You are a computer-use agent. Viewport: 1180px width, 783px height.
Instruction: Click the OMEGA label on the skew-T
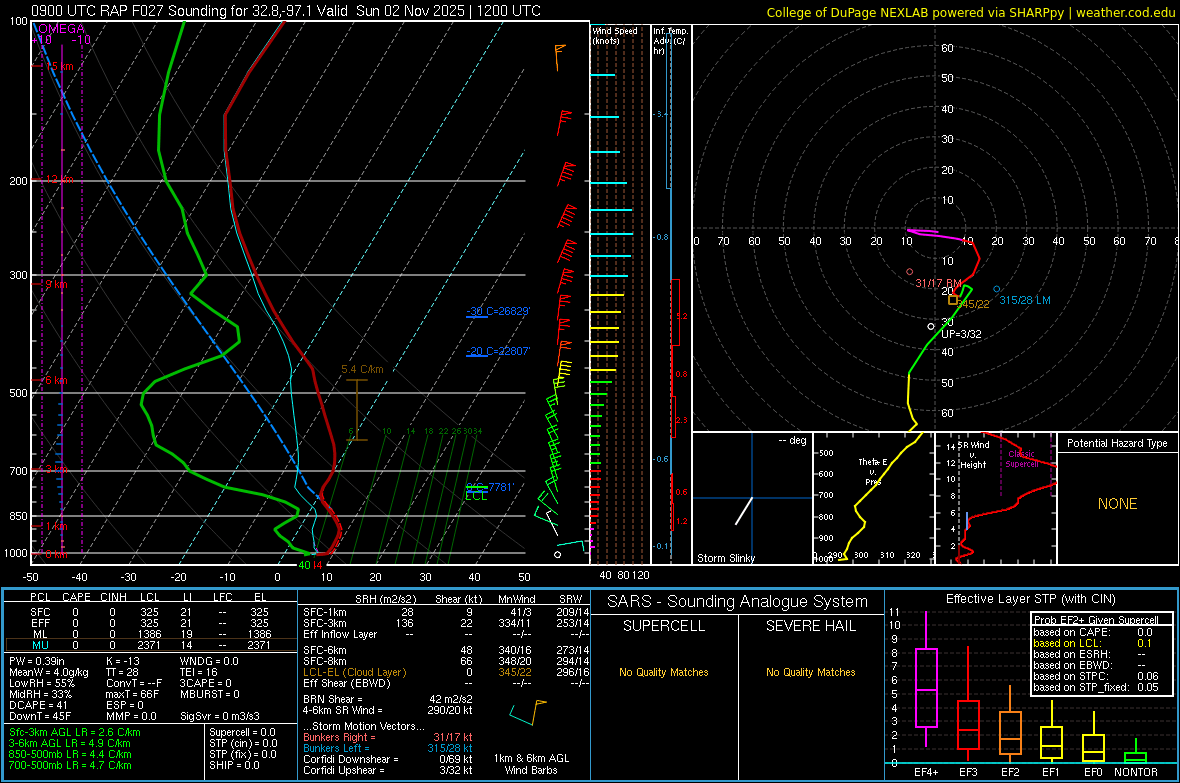[x=61, y=29]
